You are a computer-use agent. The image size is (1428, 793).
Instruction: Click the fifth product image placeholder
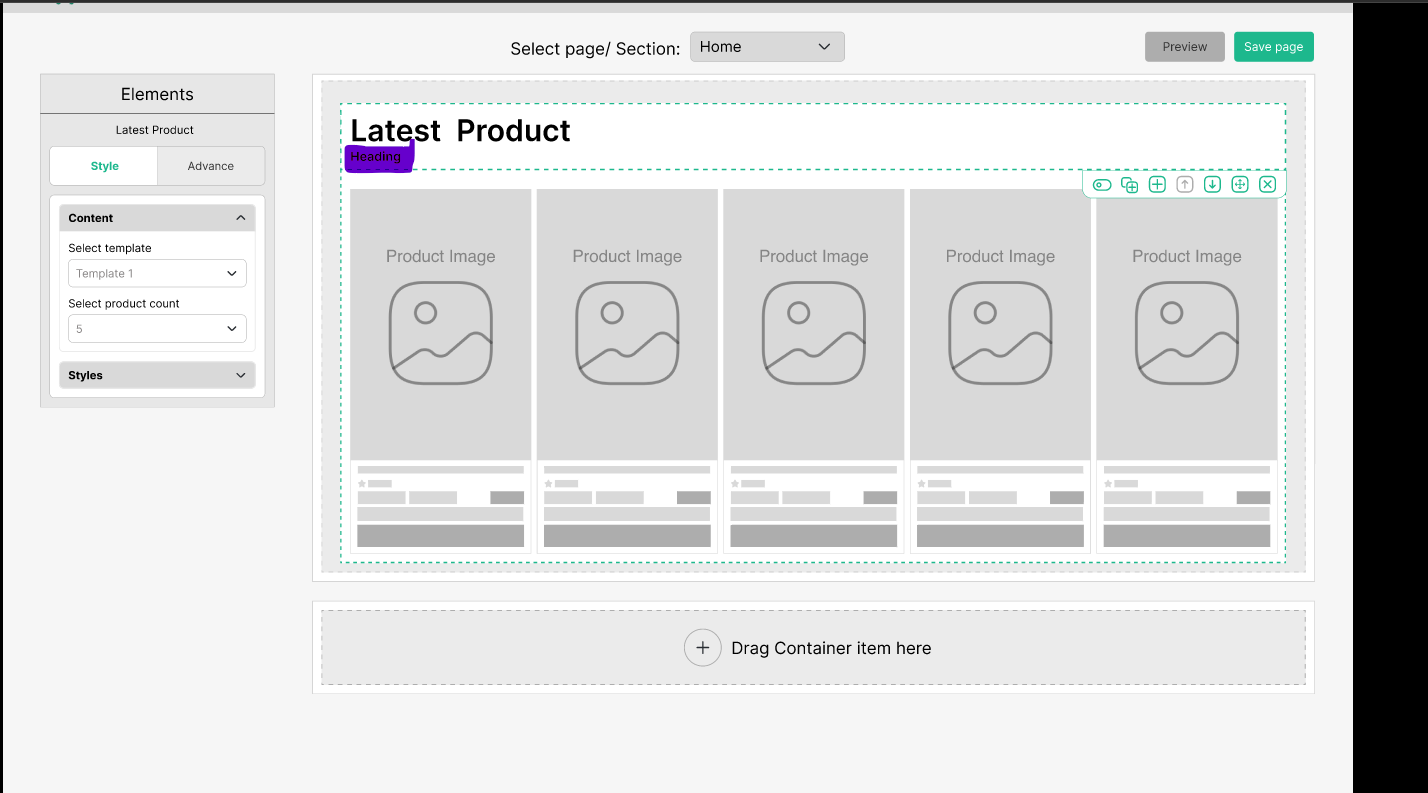pos(1187,325)
